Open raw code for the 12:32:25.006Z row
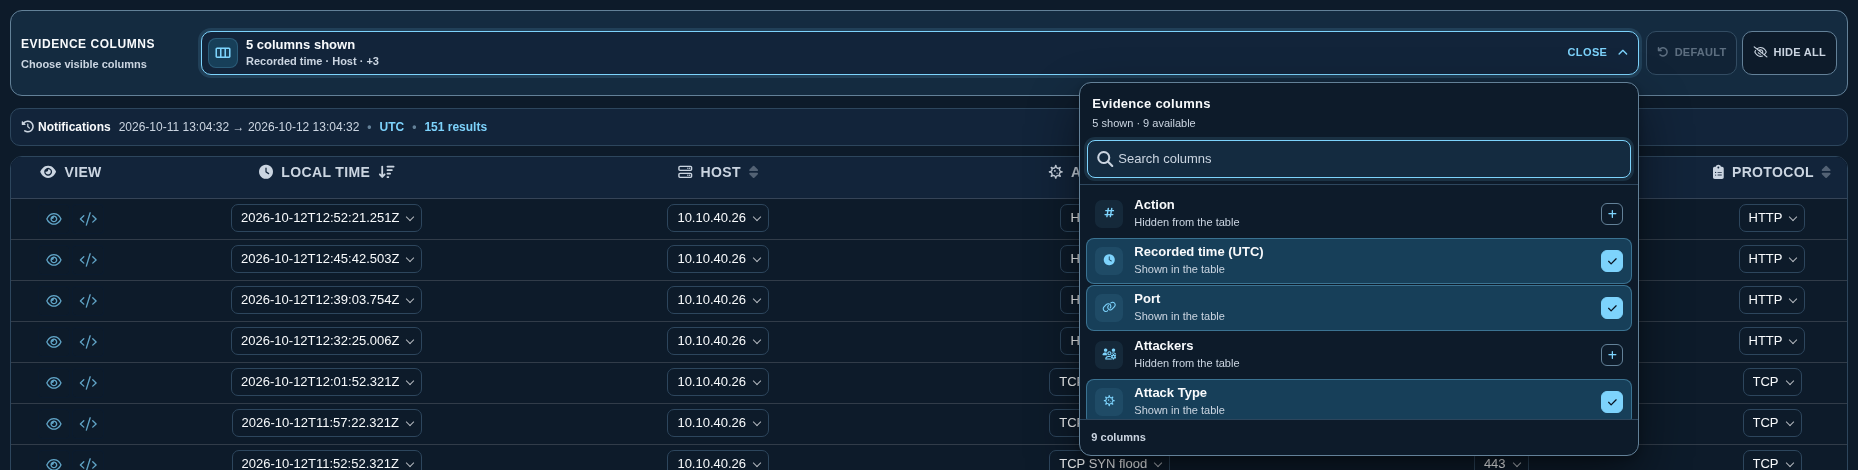Image resolution: width=1858 pixels, height=470 pixels. coord(88,342)
